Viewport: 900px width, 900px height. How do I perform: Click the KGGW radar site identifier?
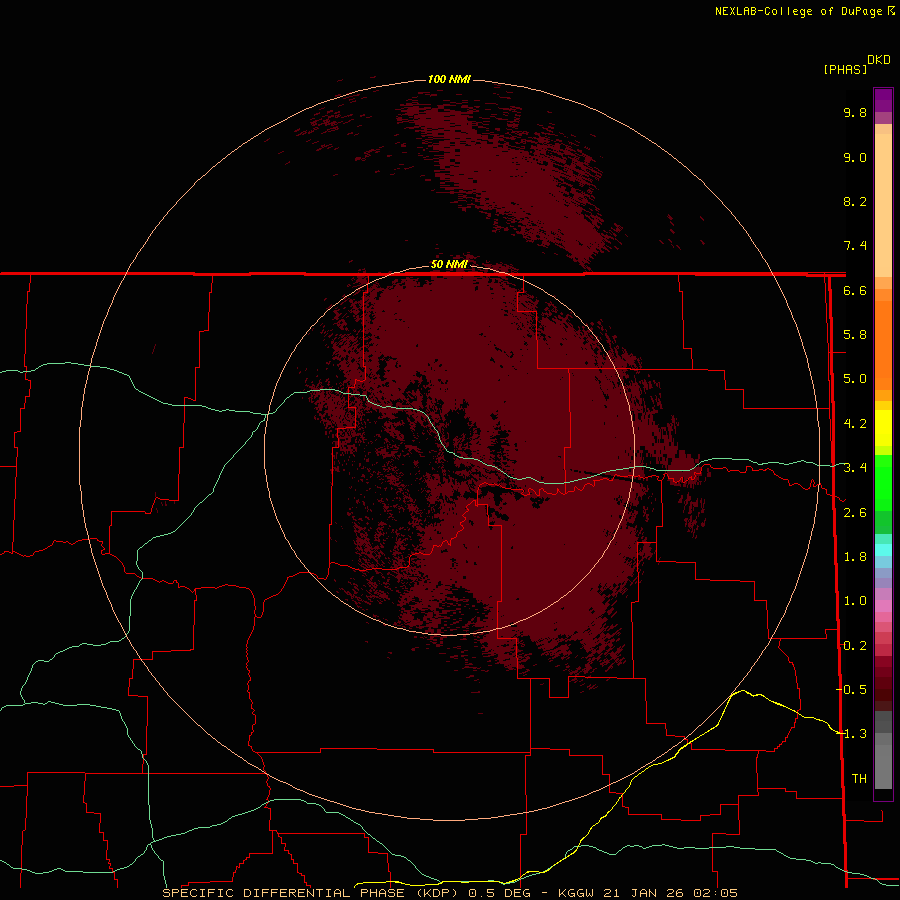point(576,893)
